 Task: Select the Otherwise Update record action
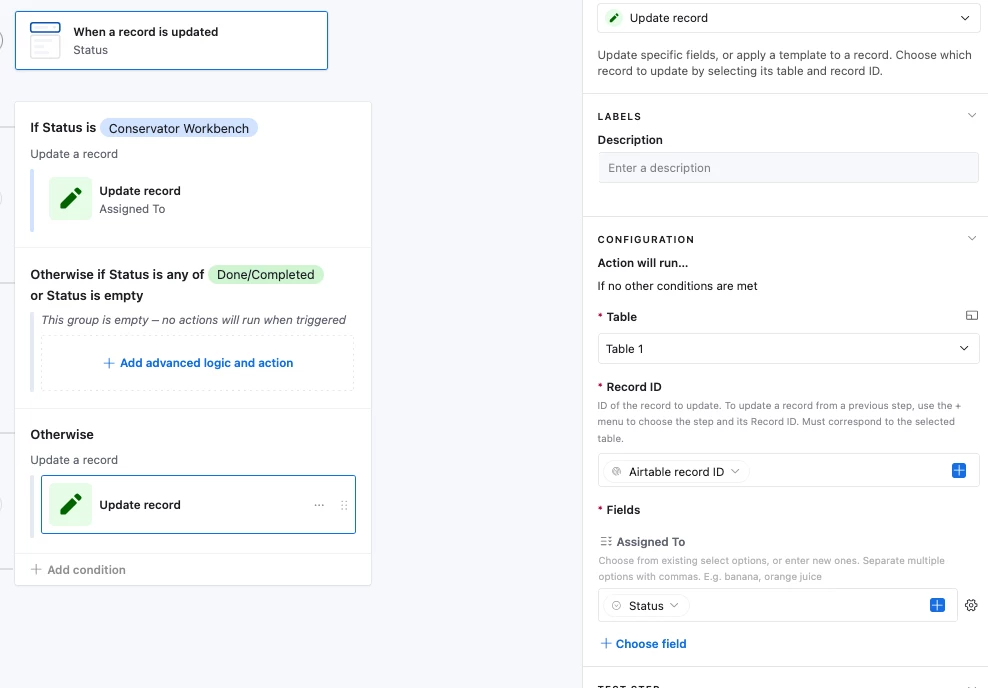pos(198,505)
